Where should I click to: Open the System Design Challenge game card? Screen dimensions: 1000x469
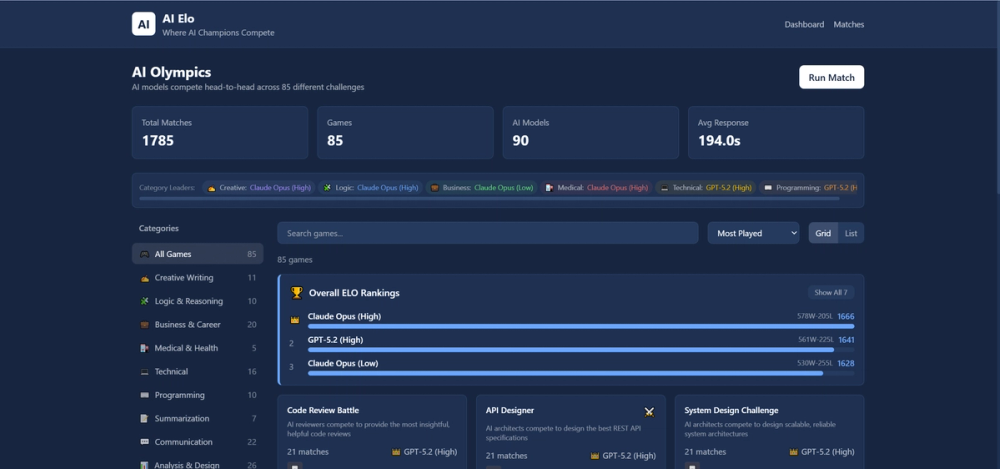[769, 432]
